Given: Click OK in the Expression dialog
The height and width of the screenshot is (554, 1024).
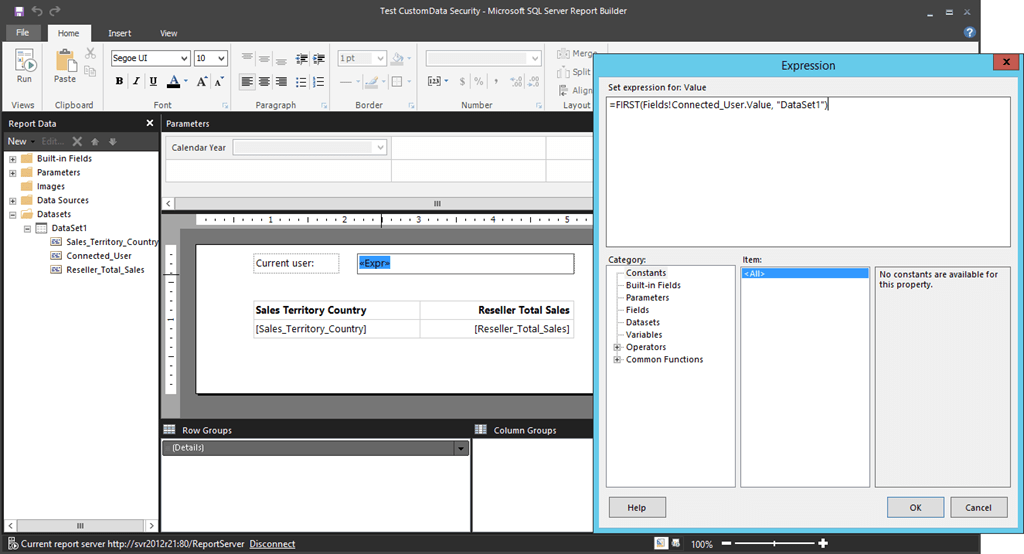Looking at the screenshot, I should coord(916,508).
